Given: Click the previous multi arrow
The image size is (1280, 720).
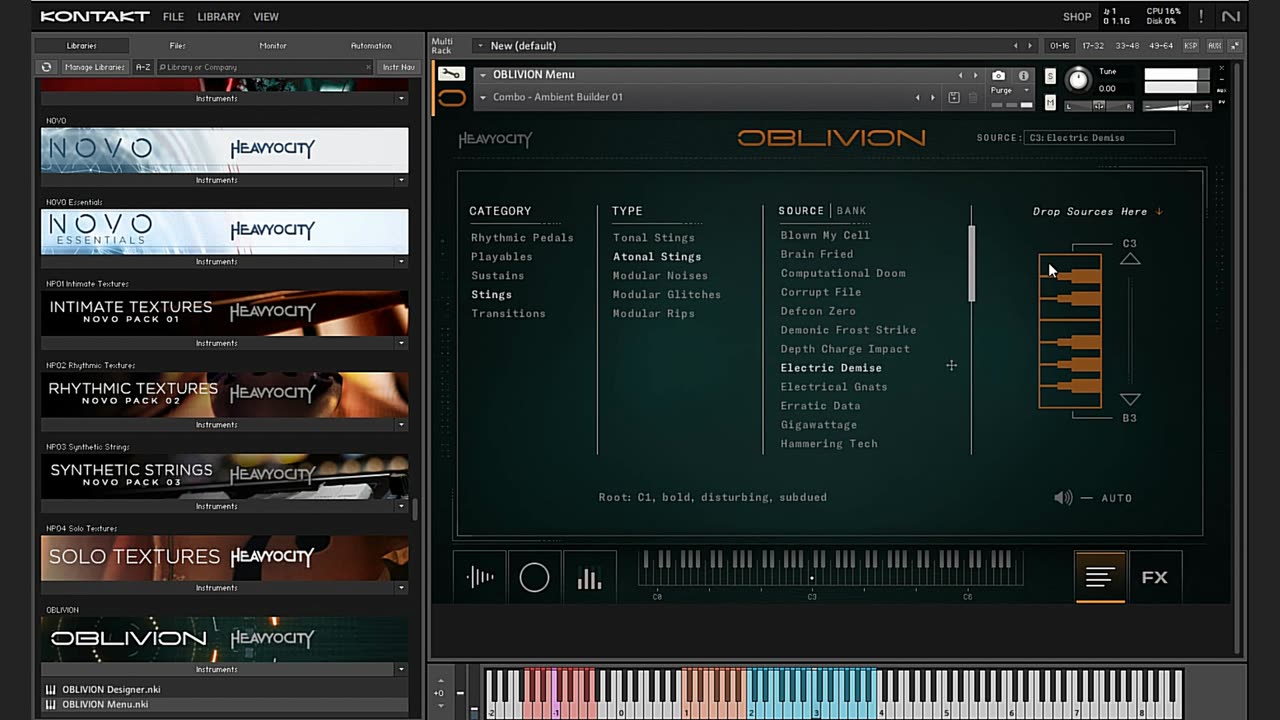Looking at the screenshot, I should 1016,46.
